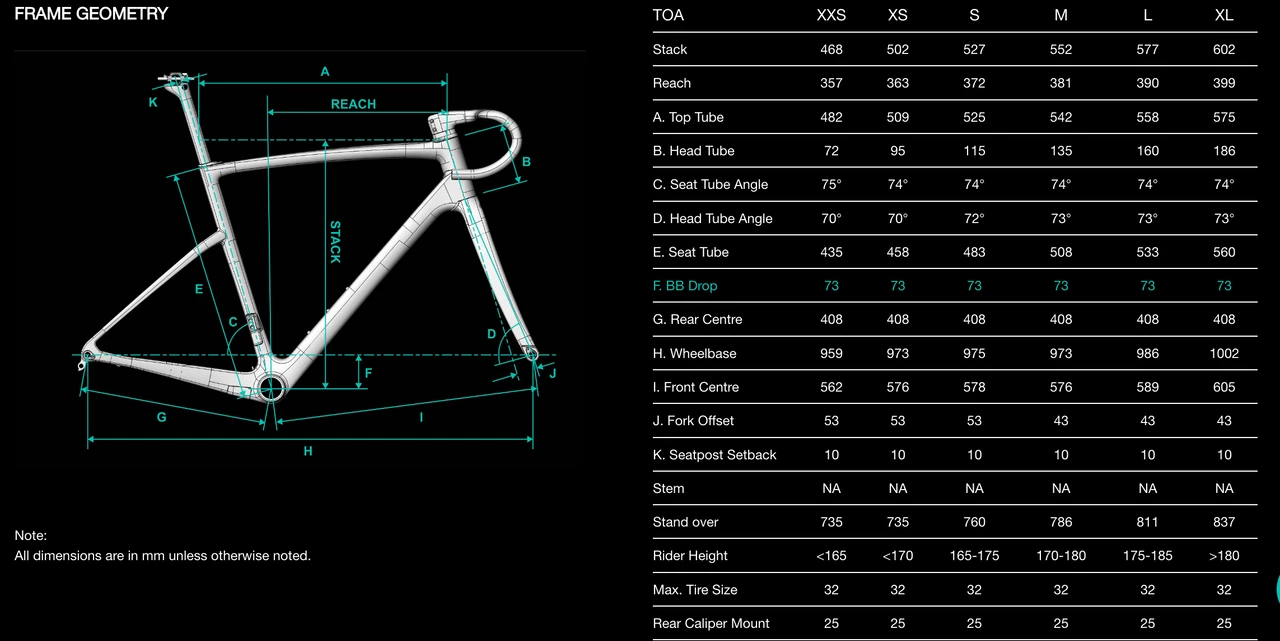This screenshot has width=1280, height=641.
Task: Click the letter E seat tube marker
Action: click(199, 289)
